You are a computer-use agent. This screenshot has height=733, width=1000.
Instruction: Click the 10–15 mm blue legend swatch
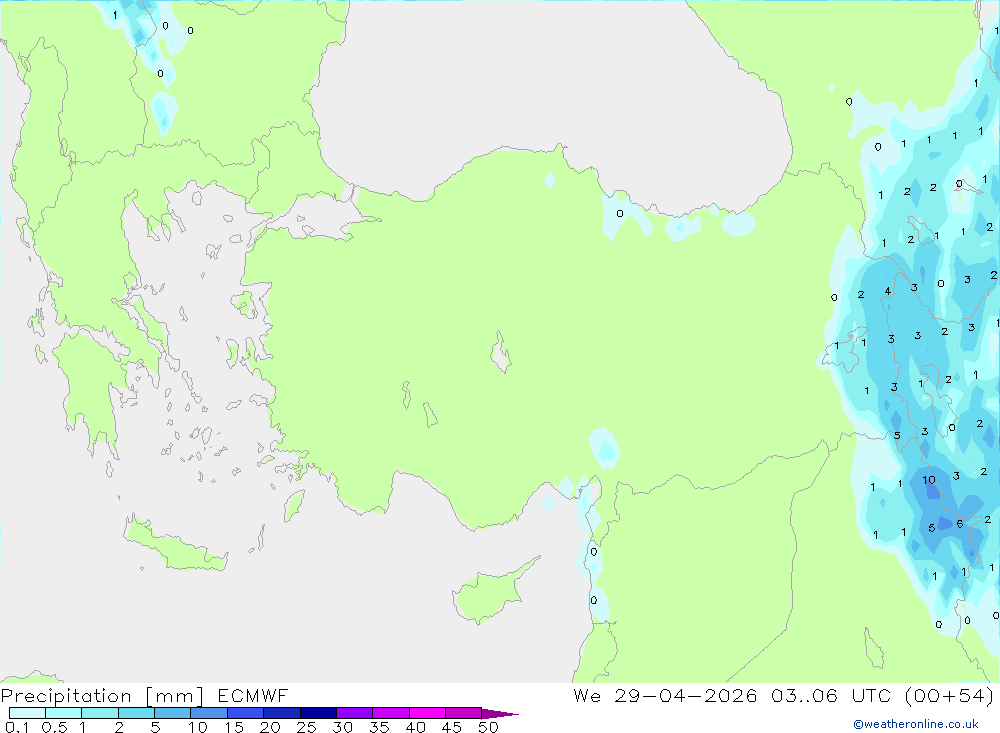209,713
